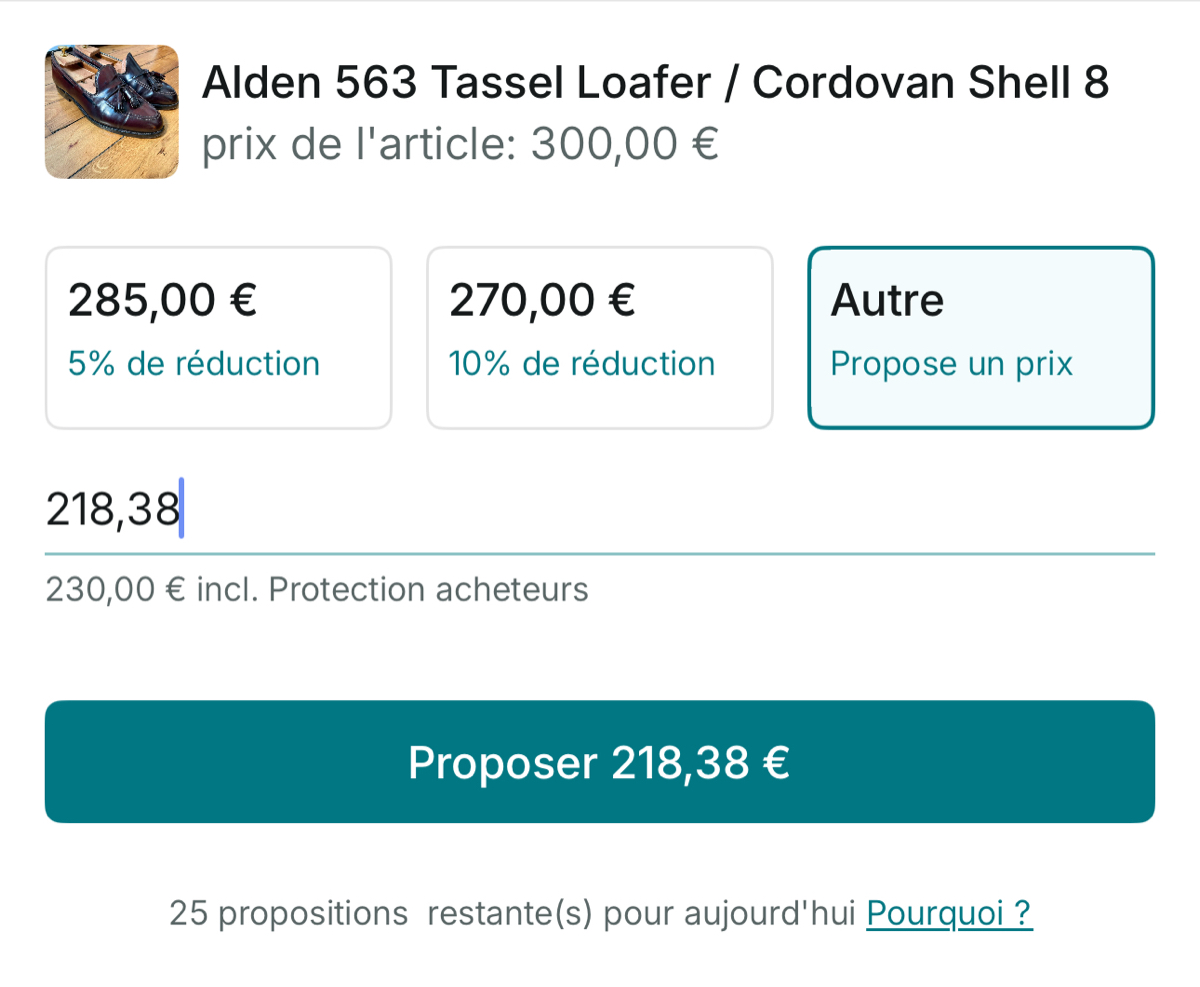Open the Pourquoi ? link
Screen dimensions: 1200x987
(949, 913)
